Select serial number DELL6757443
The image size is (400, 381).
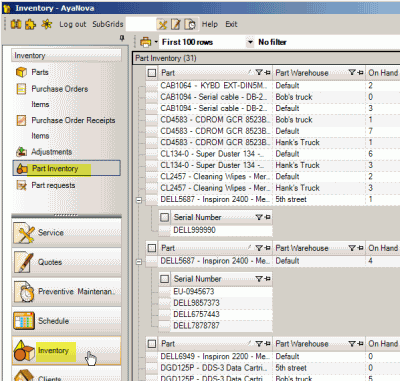[x=196, y=314]
